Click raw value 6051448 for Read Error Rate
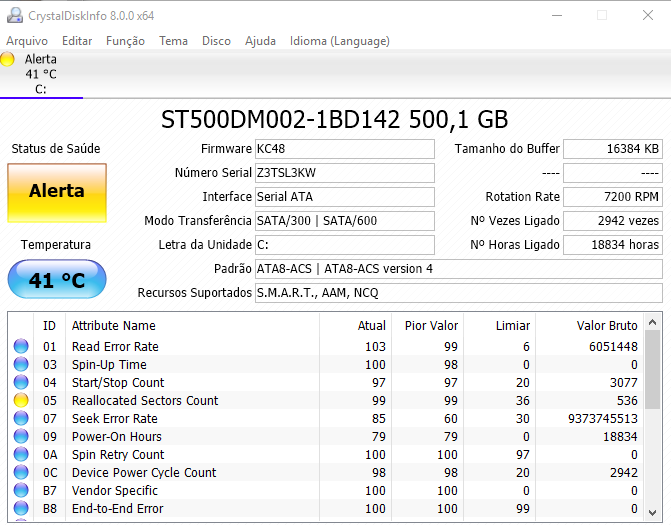671x525 pixels. (x=613, y=347)
